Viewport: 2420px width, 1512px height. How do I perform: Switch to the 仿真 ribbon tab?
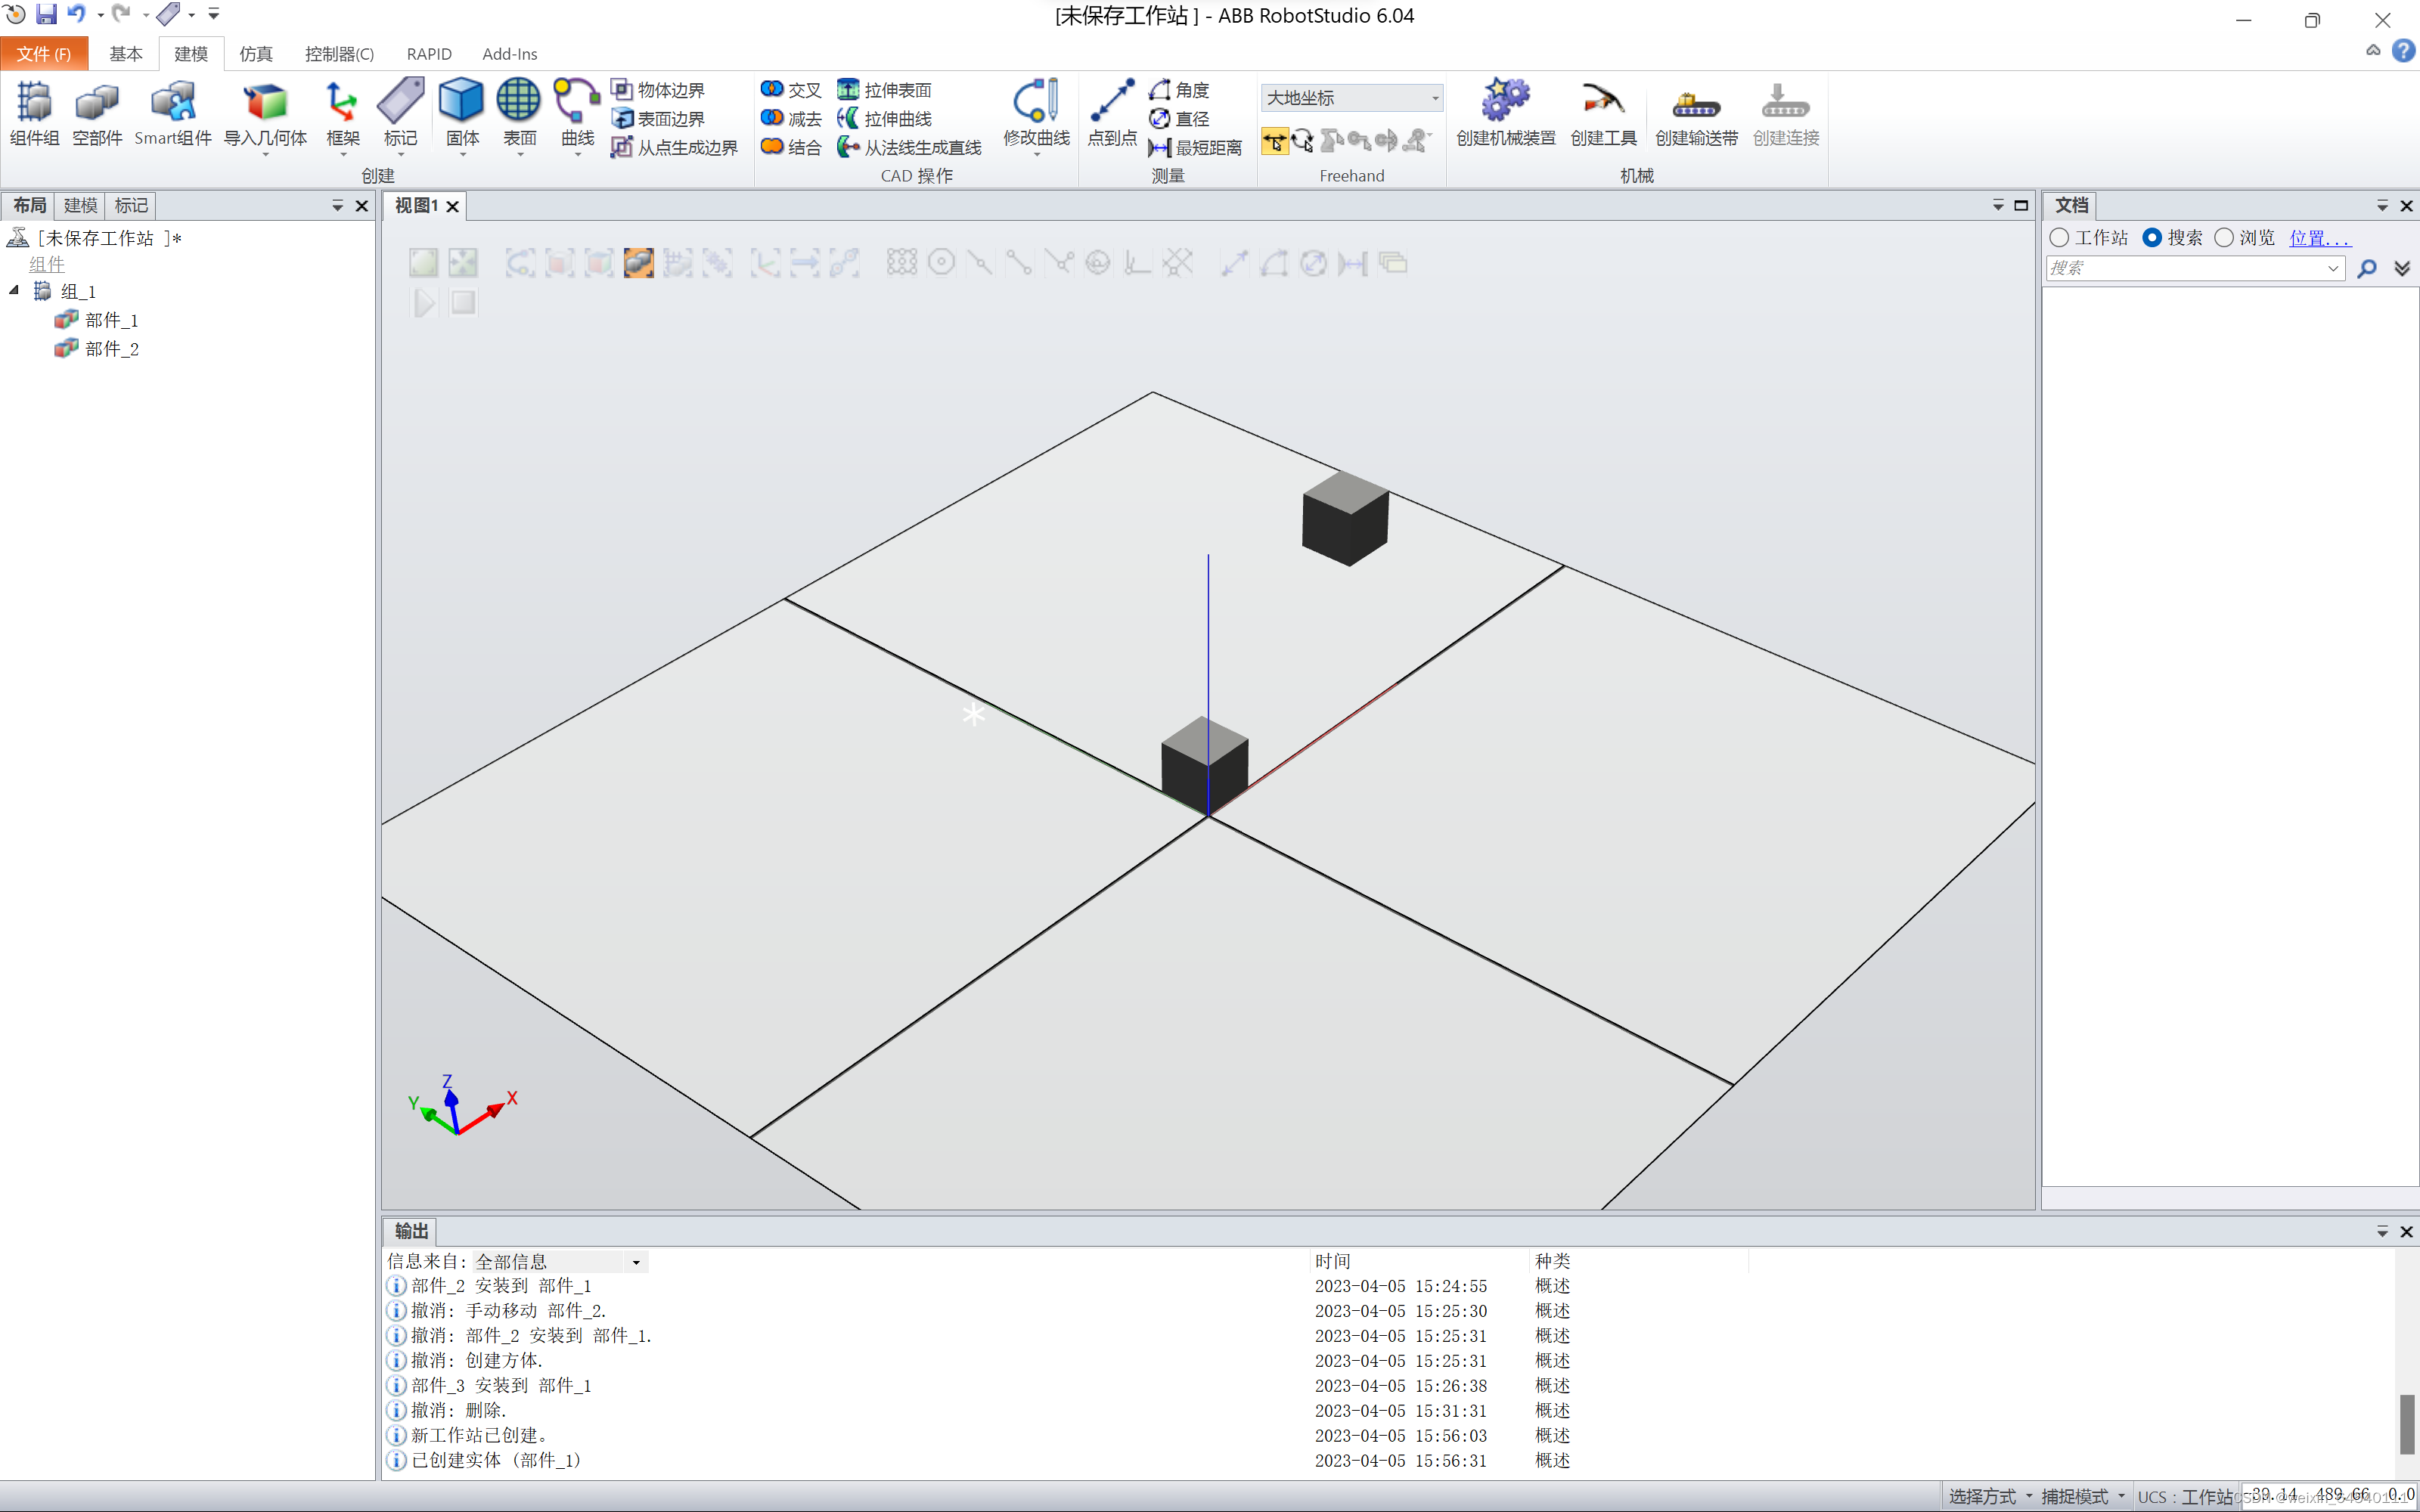pyautogui.click(x=256, y=54)
